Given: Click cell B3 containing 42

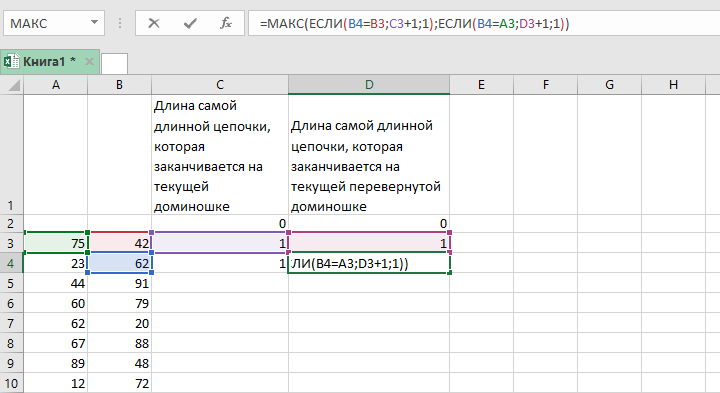Looking at the screenshot, I should pos(119,243).
